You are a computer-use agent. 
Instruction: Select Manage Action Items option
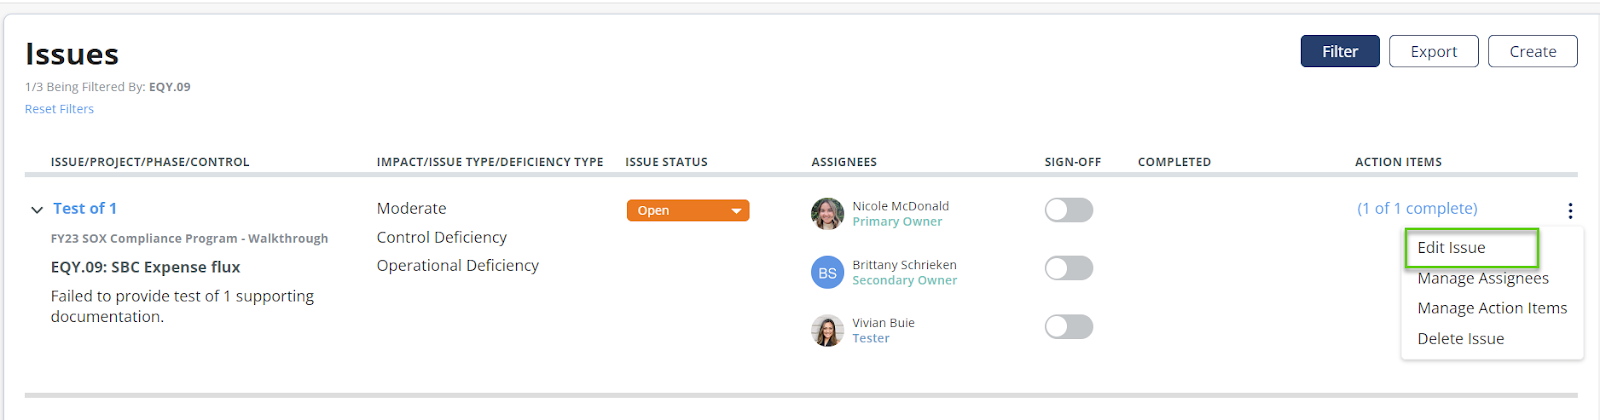tap(1491, 309)
